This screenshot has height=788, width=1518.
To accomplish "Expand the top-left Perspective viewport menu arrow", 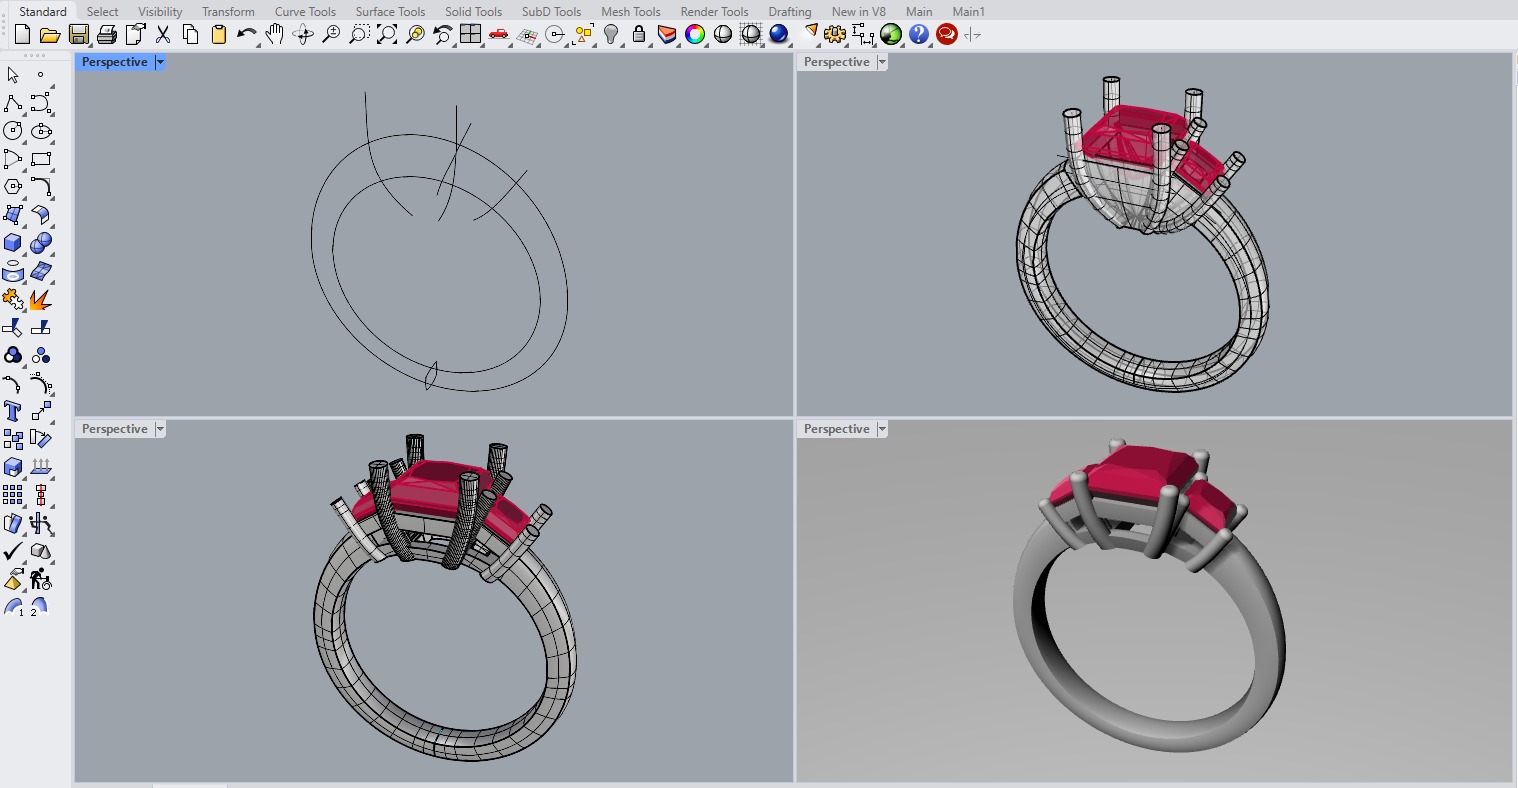I will (160, 62).
